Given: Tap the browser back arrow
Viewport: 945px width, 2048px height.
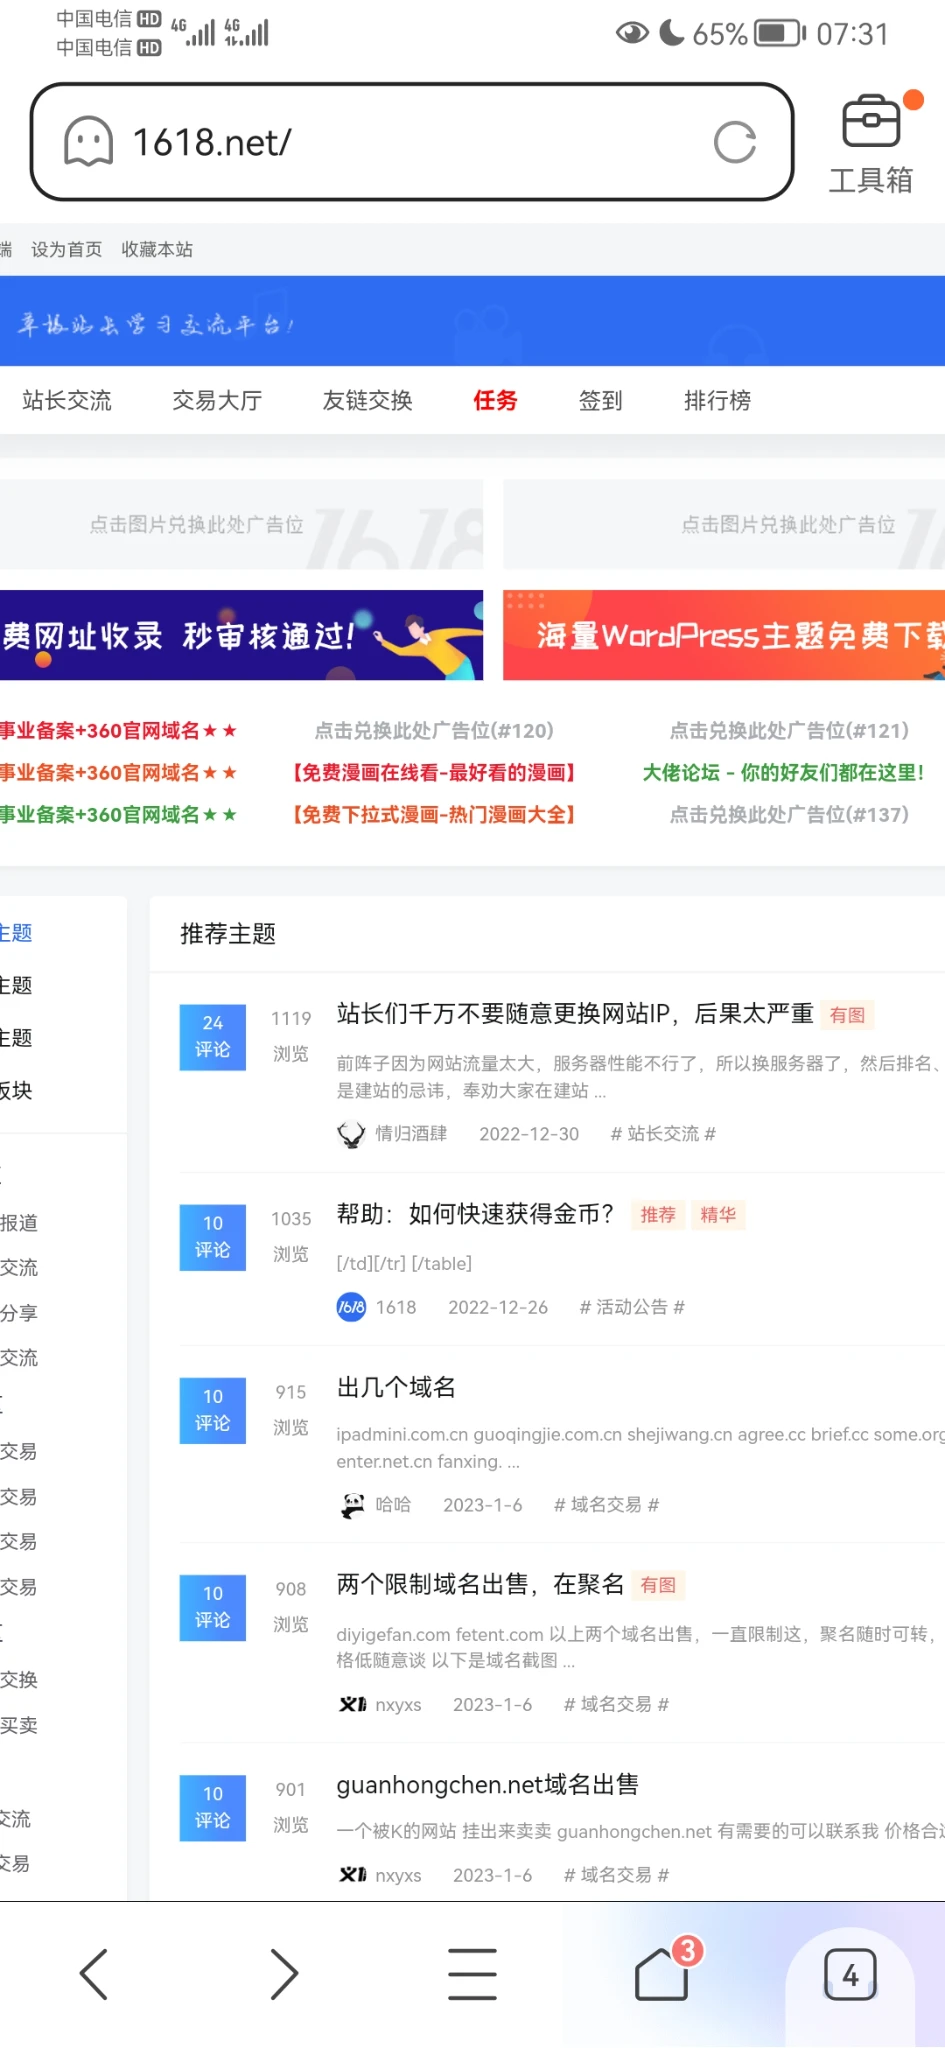Looking at the screenshot, I should coord(94,1975).
